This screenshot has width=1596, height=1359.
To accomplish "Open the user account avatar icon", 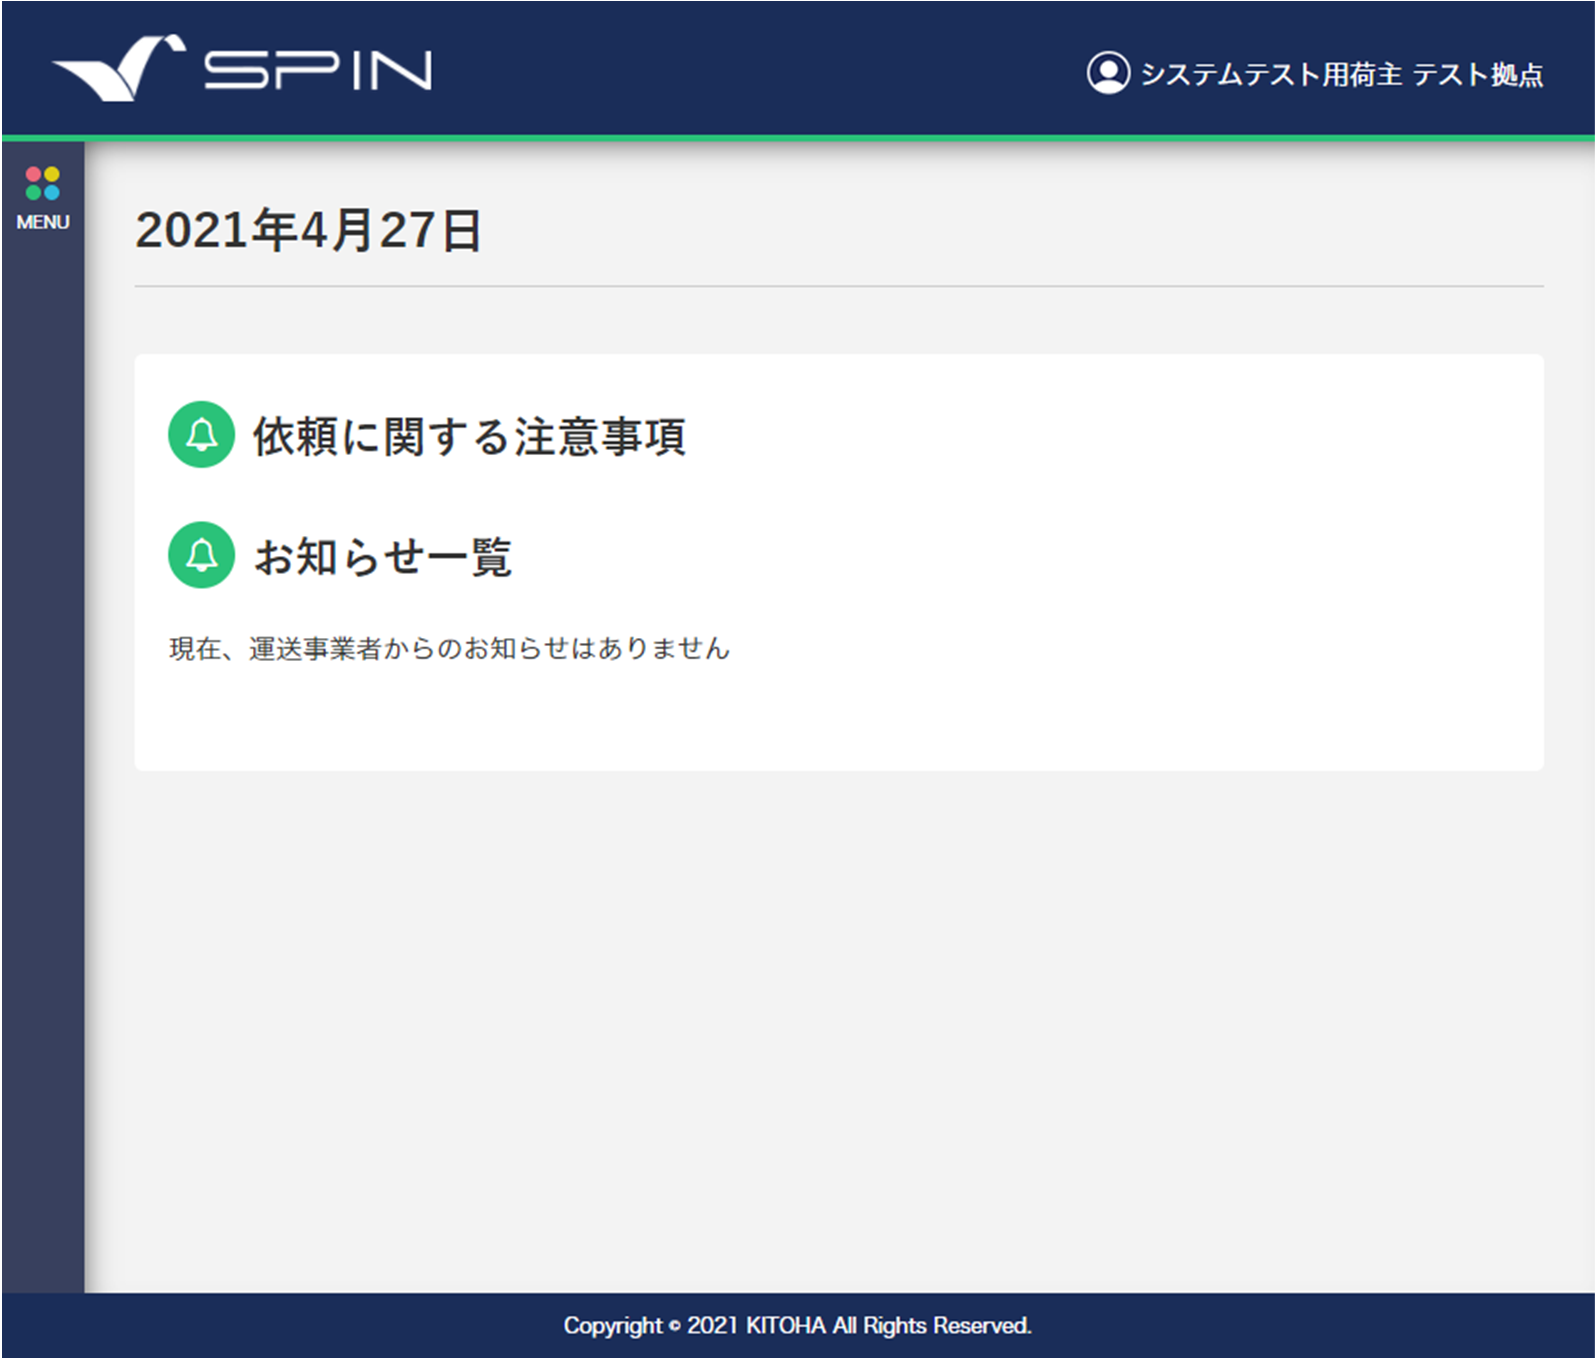I will (x=1108, y=73).
